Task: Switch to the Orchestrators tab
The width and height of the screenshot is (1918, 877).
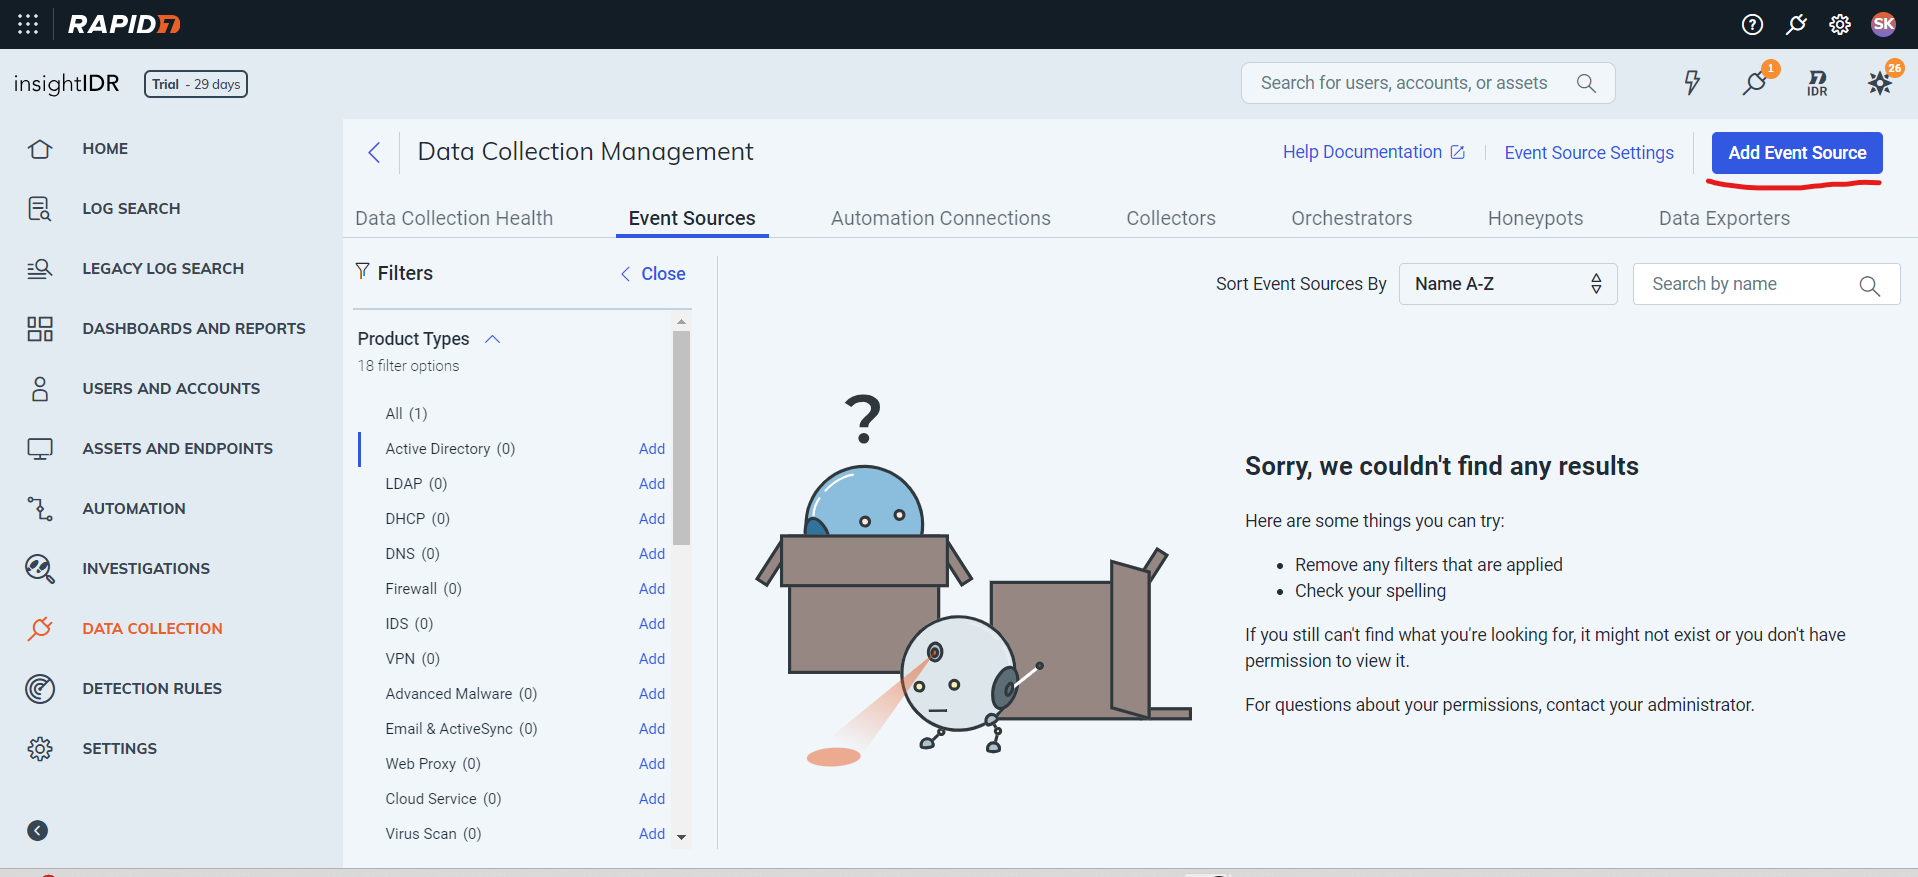Action: pyautogui.click(x=1352, y=218)
